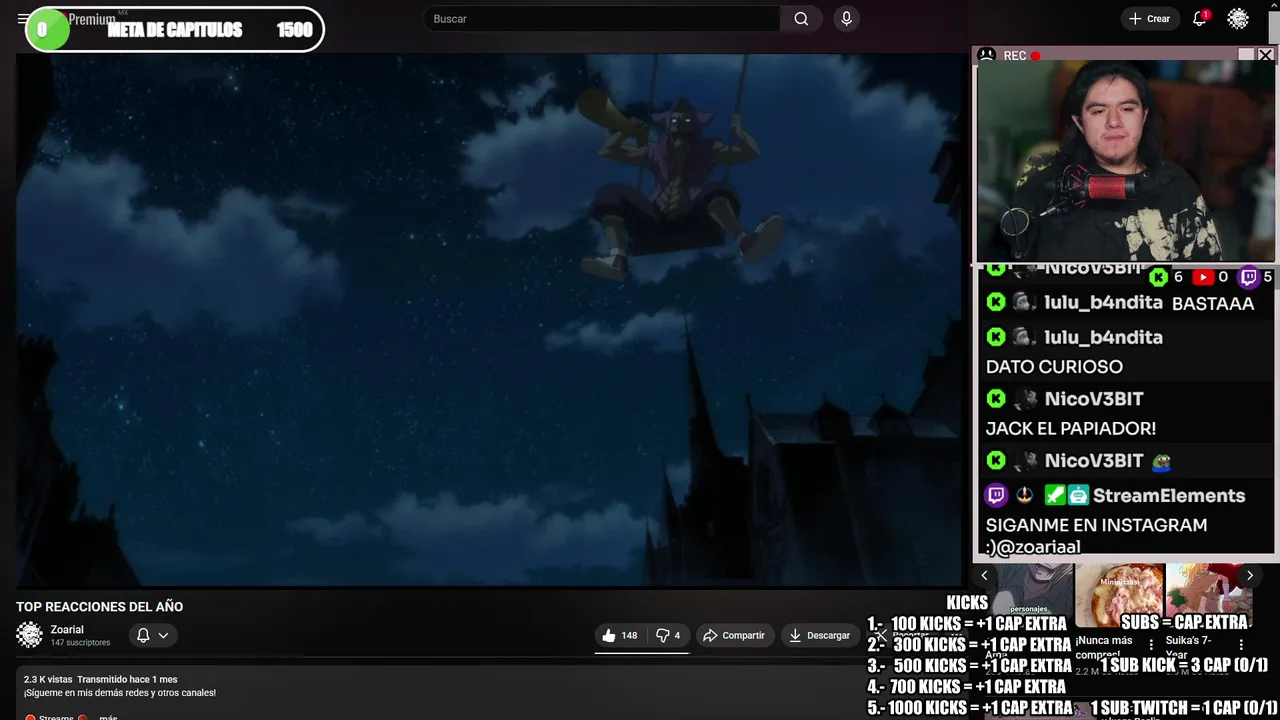The image size is (1280, 720).
Task: Open options menu for '¡Nunca más compres!' short
Action: (x=1151, y=645)
